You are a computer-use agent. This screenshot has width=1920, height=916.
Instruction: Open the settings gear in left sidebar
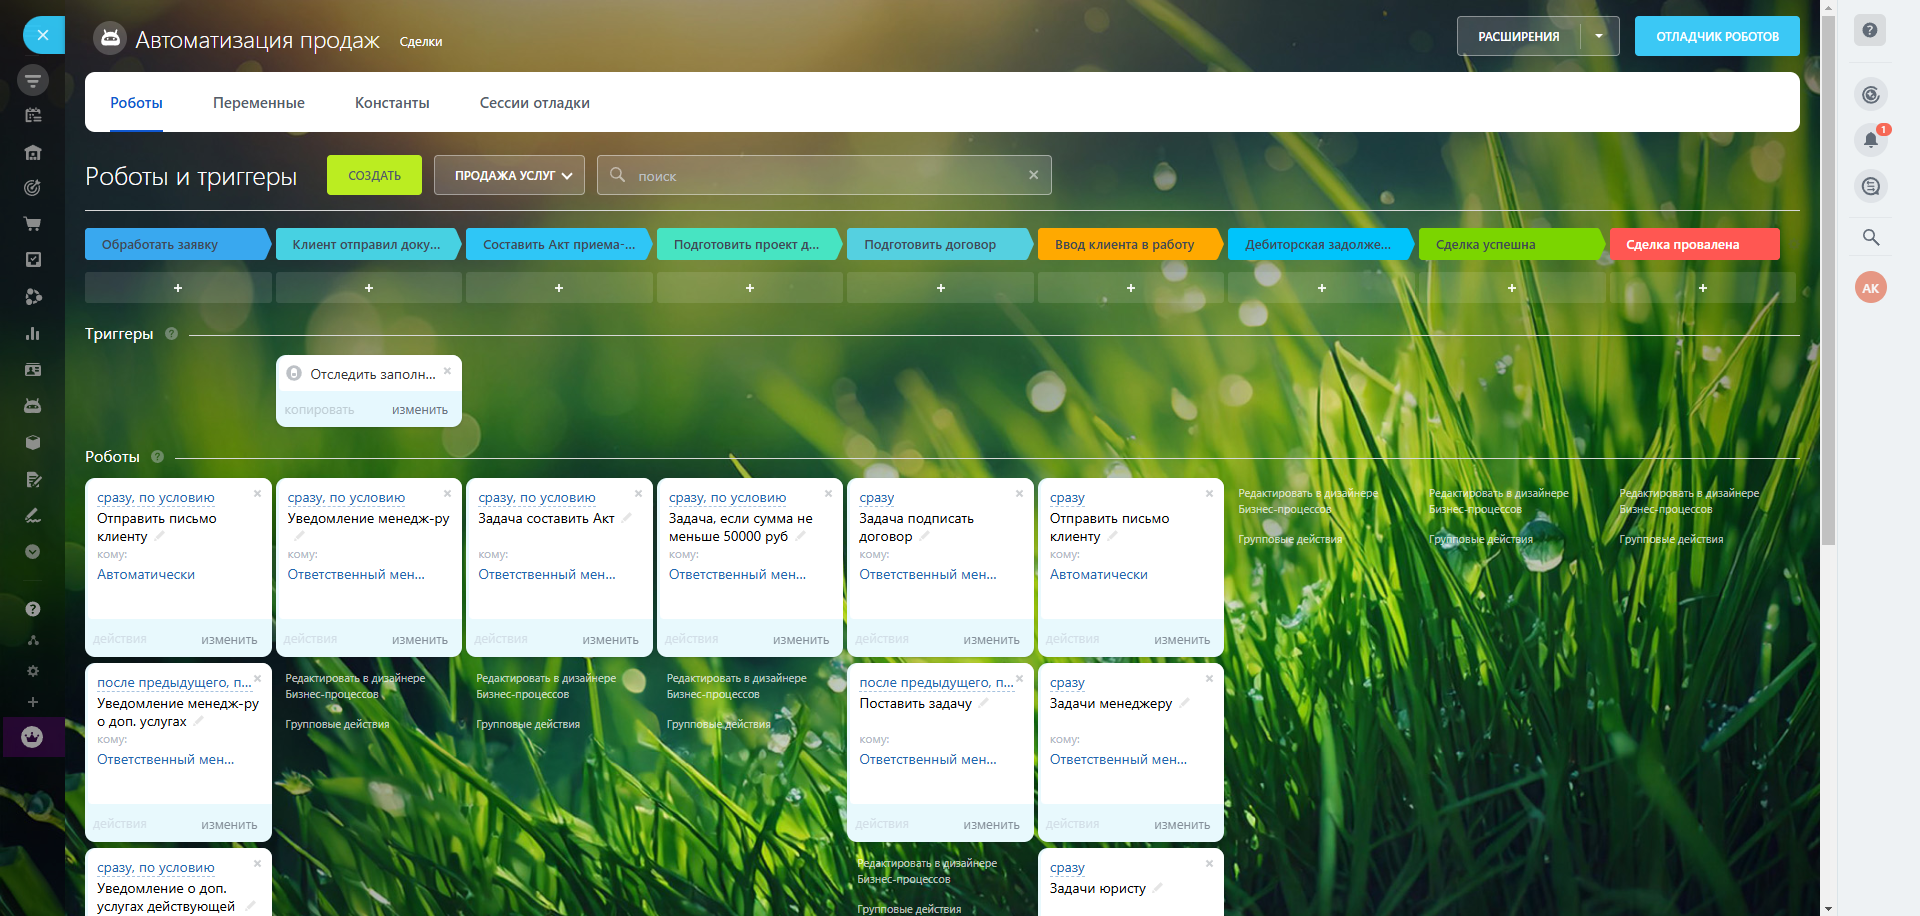tap(33, 671)
